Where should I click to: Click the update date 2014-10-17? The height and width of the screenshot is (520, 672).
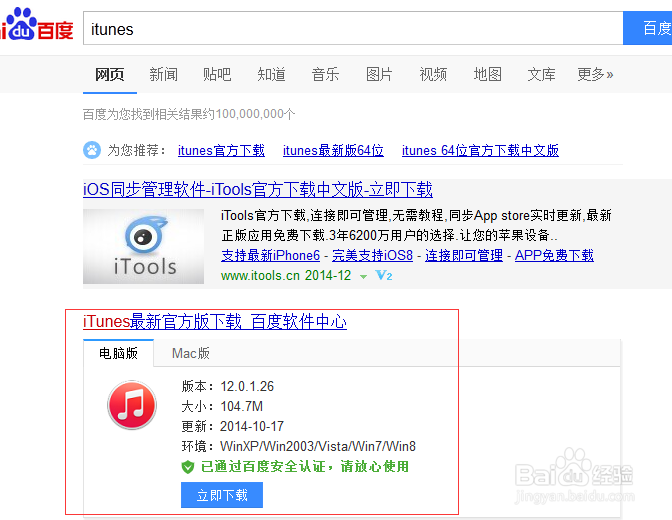click(x=252, y=427)
